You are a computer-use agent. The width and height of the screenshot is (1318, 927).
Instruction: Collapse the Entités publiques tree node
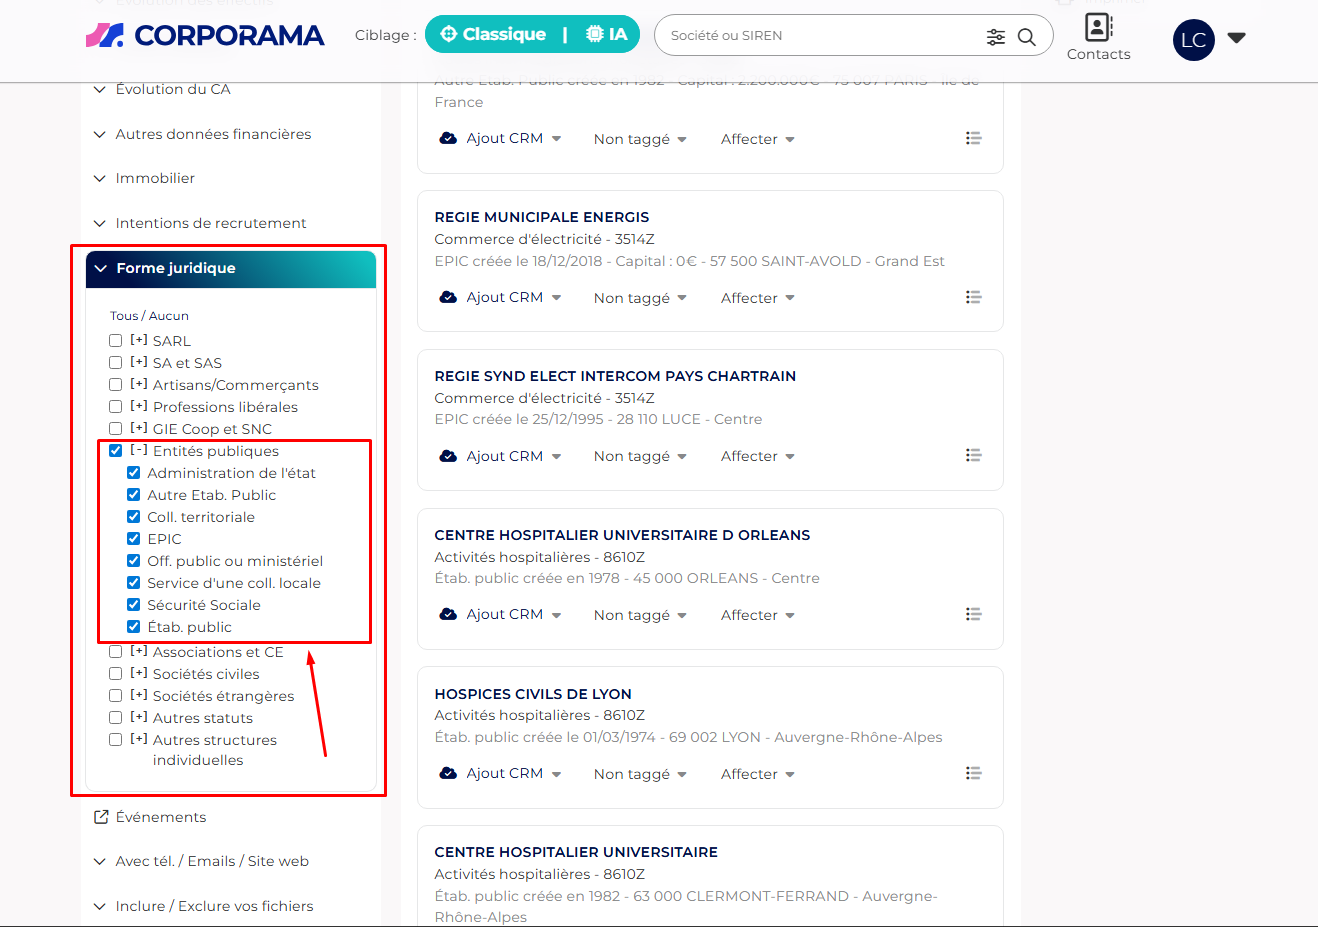click(x=139, y=450)
